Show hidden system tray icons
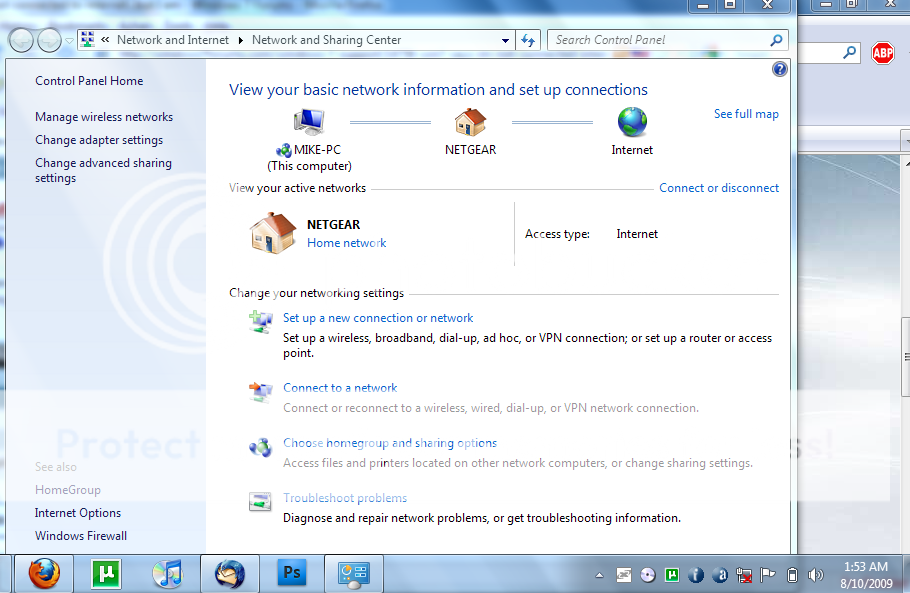Screen dimensions: 910x593 coord(600,575)
